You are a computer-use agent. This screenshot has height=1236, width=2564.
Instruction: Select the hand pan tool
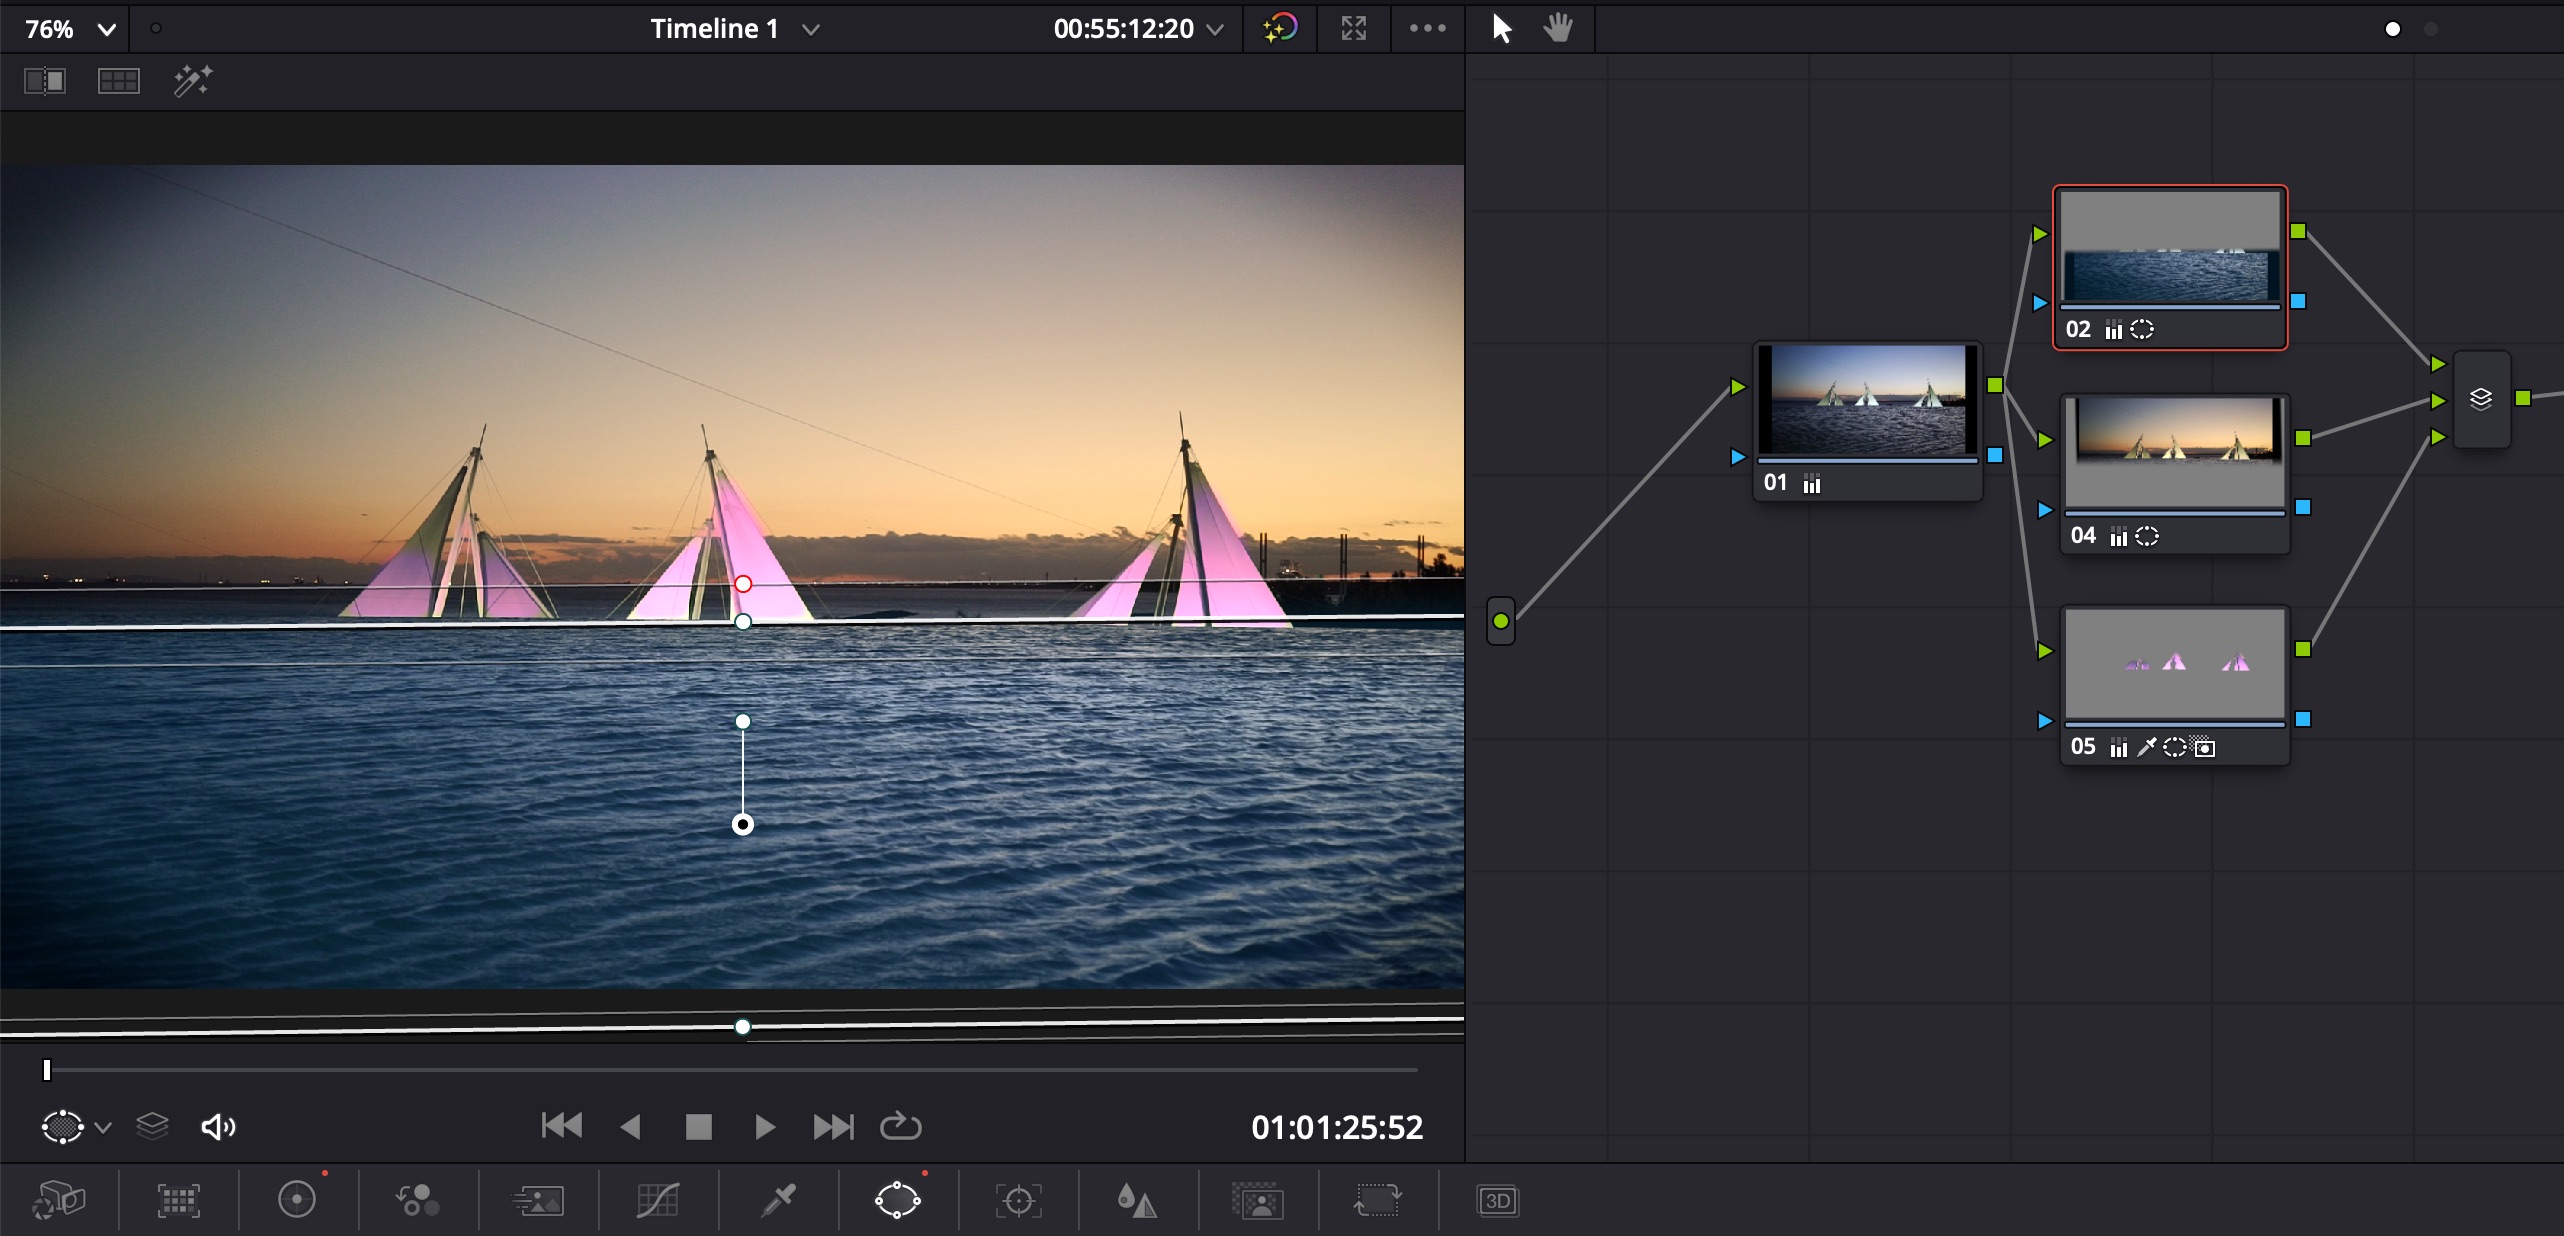click(x=1557, y=28)
